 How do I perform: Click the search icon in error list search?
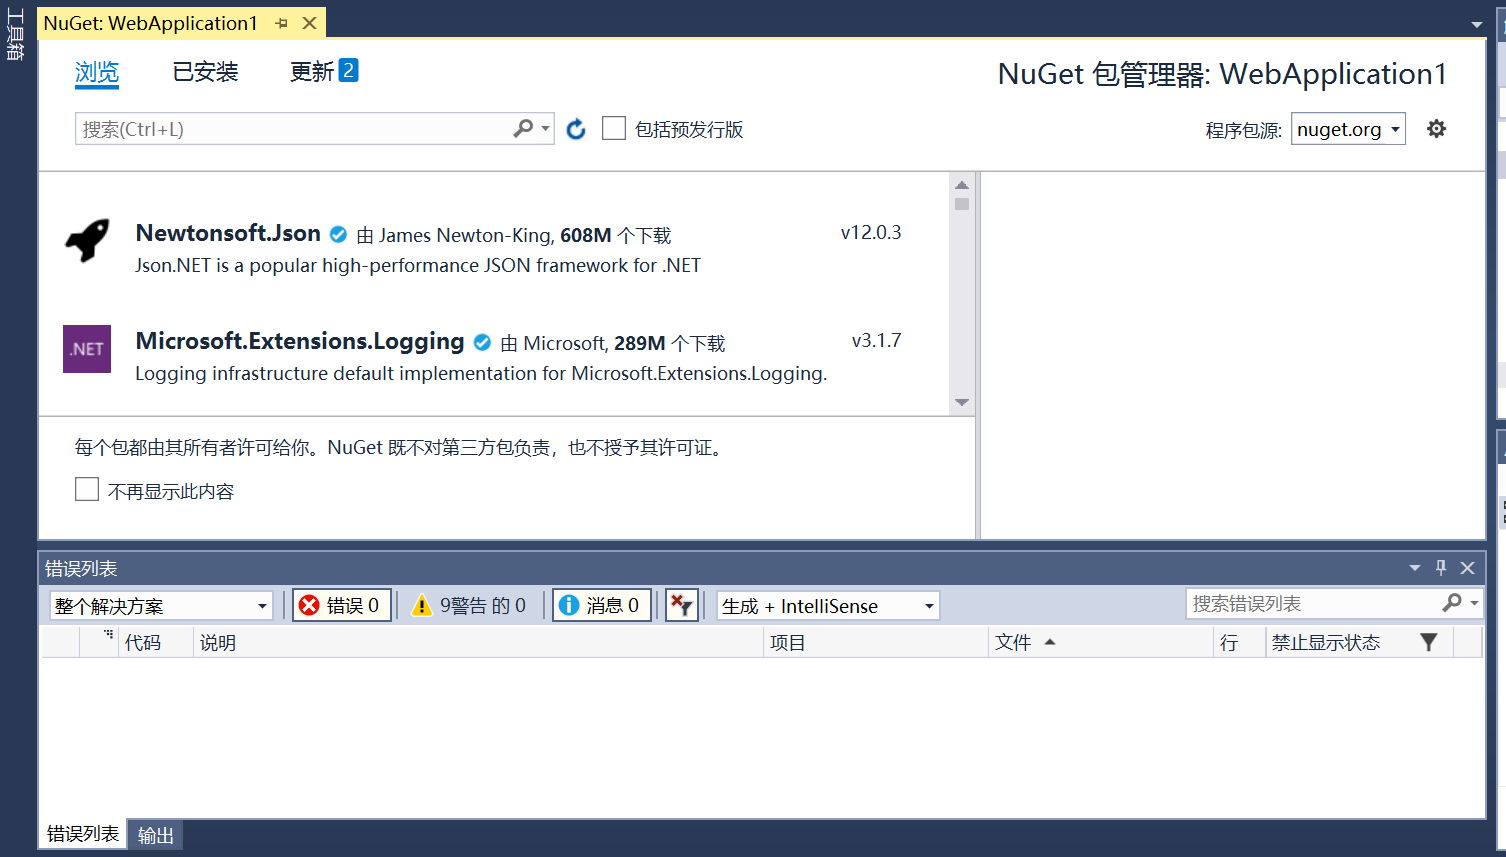(1452, 603)
